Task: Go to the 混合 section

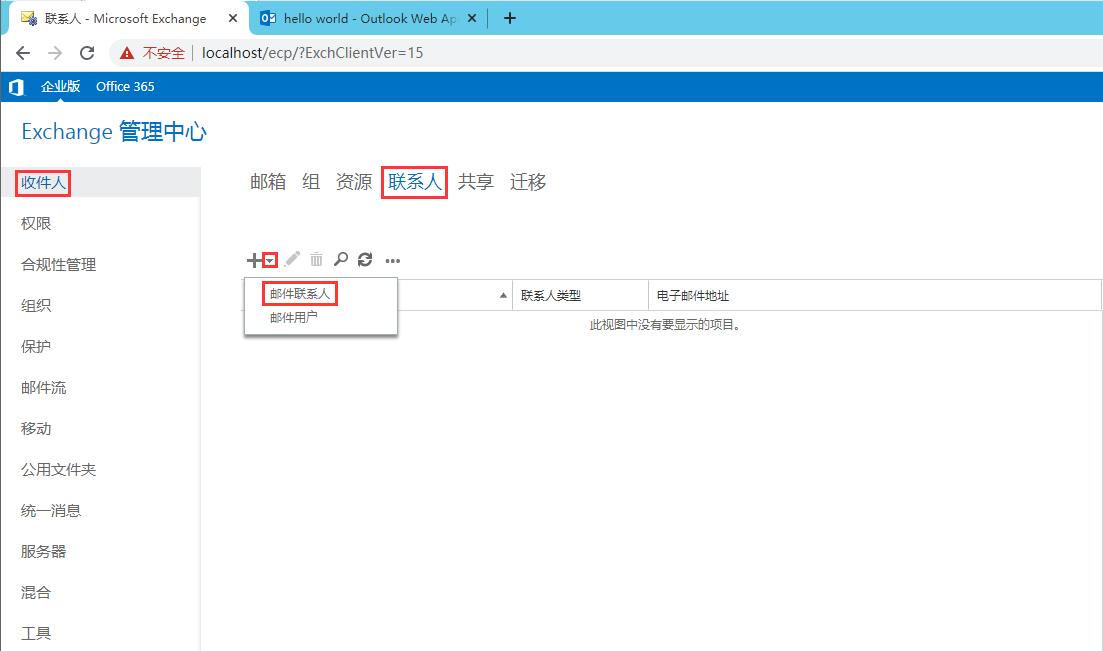Action: click(x=36, y=593)
